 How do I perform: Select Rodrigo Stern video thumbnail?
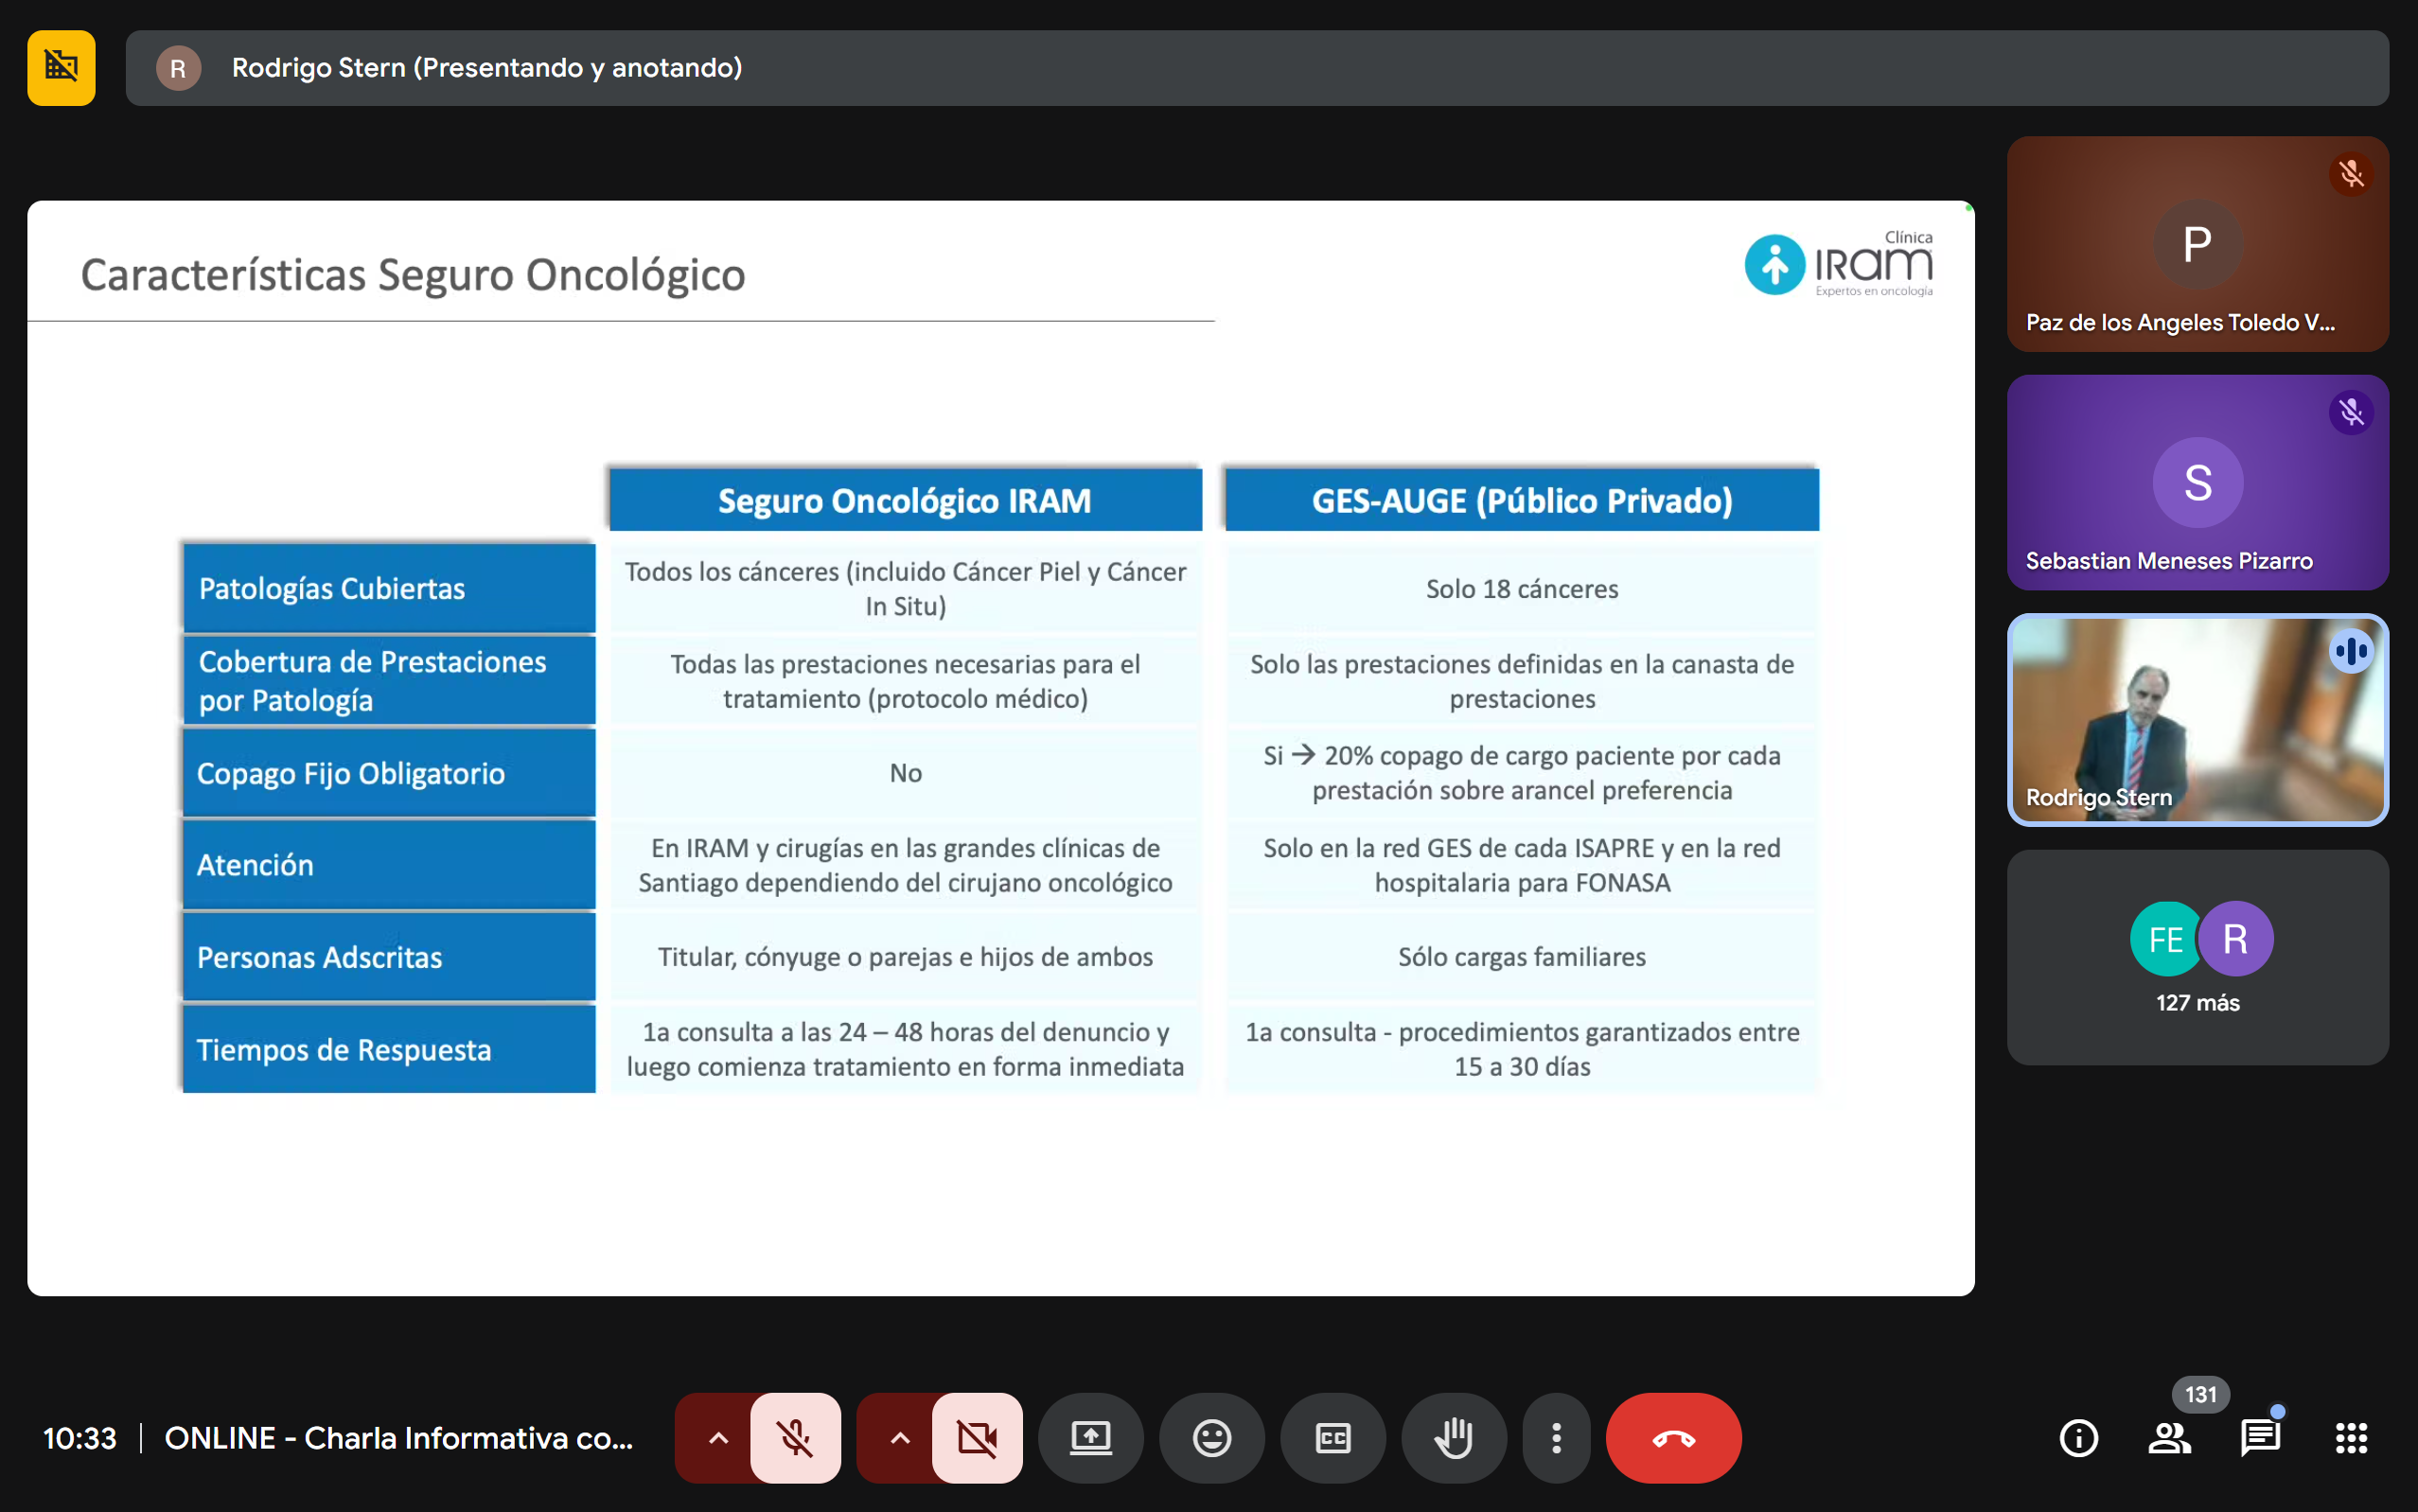click(x=2197, y=720)
